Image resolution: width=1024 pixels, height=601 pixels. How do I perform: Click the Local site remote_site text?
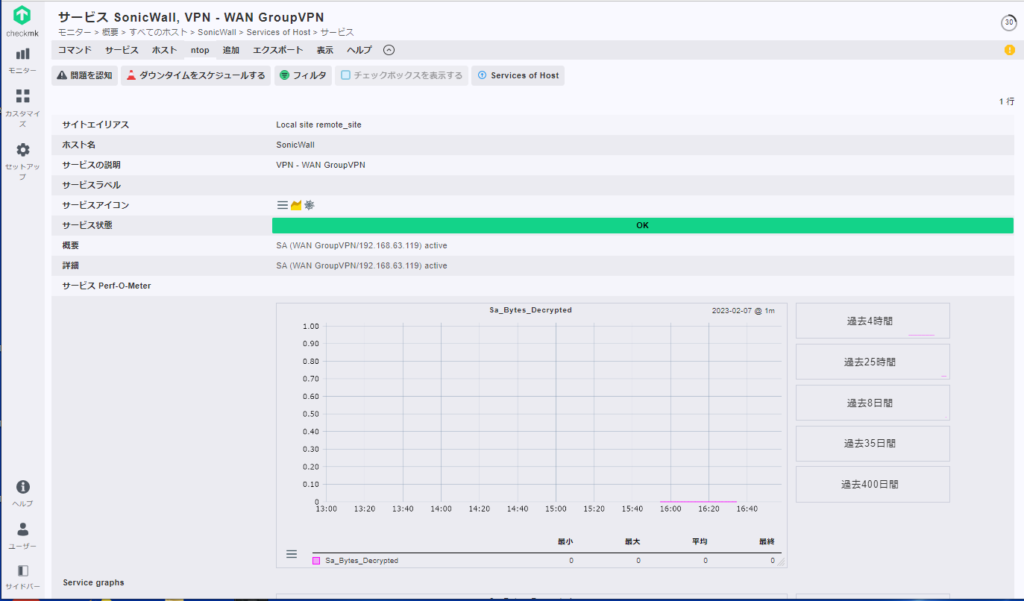coord(319,125)
